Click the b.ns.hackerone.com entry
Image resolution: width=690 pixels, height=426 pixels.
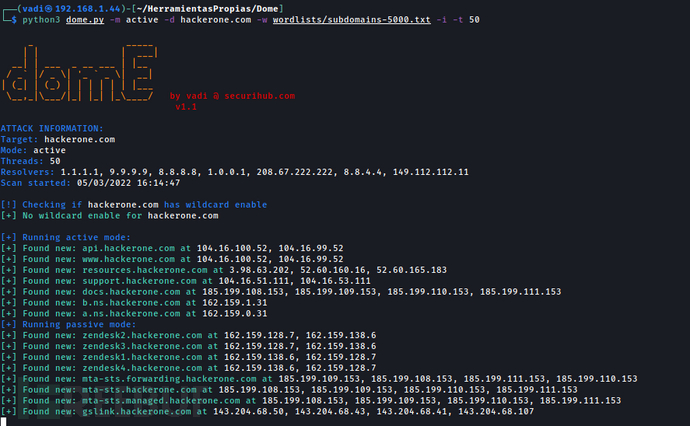(x=131, y=303)
